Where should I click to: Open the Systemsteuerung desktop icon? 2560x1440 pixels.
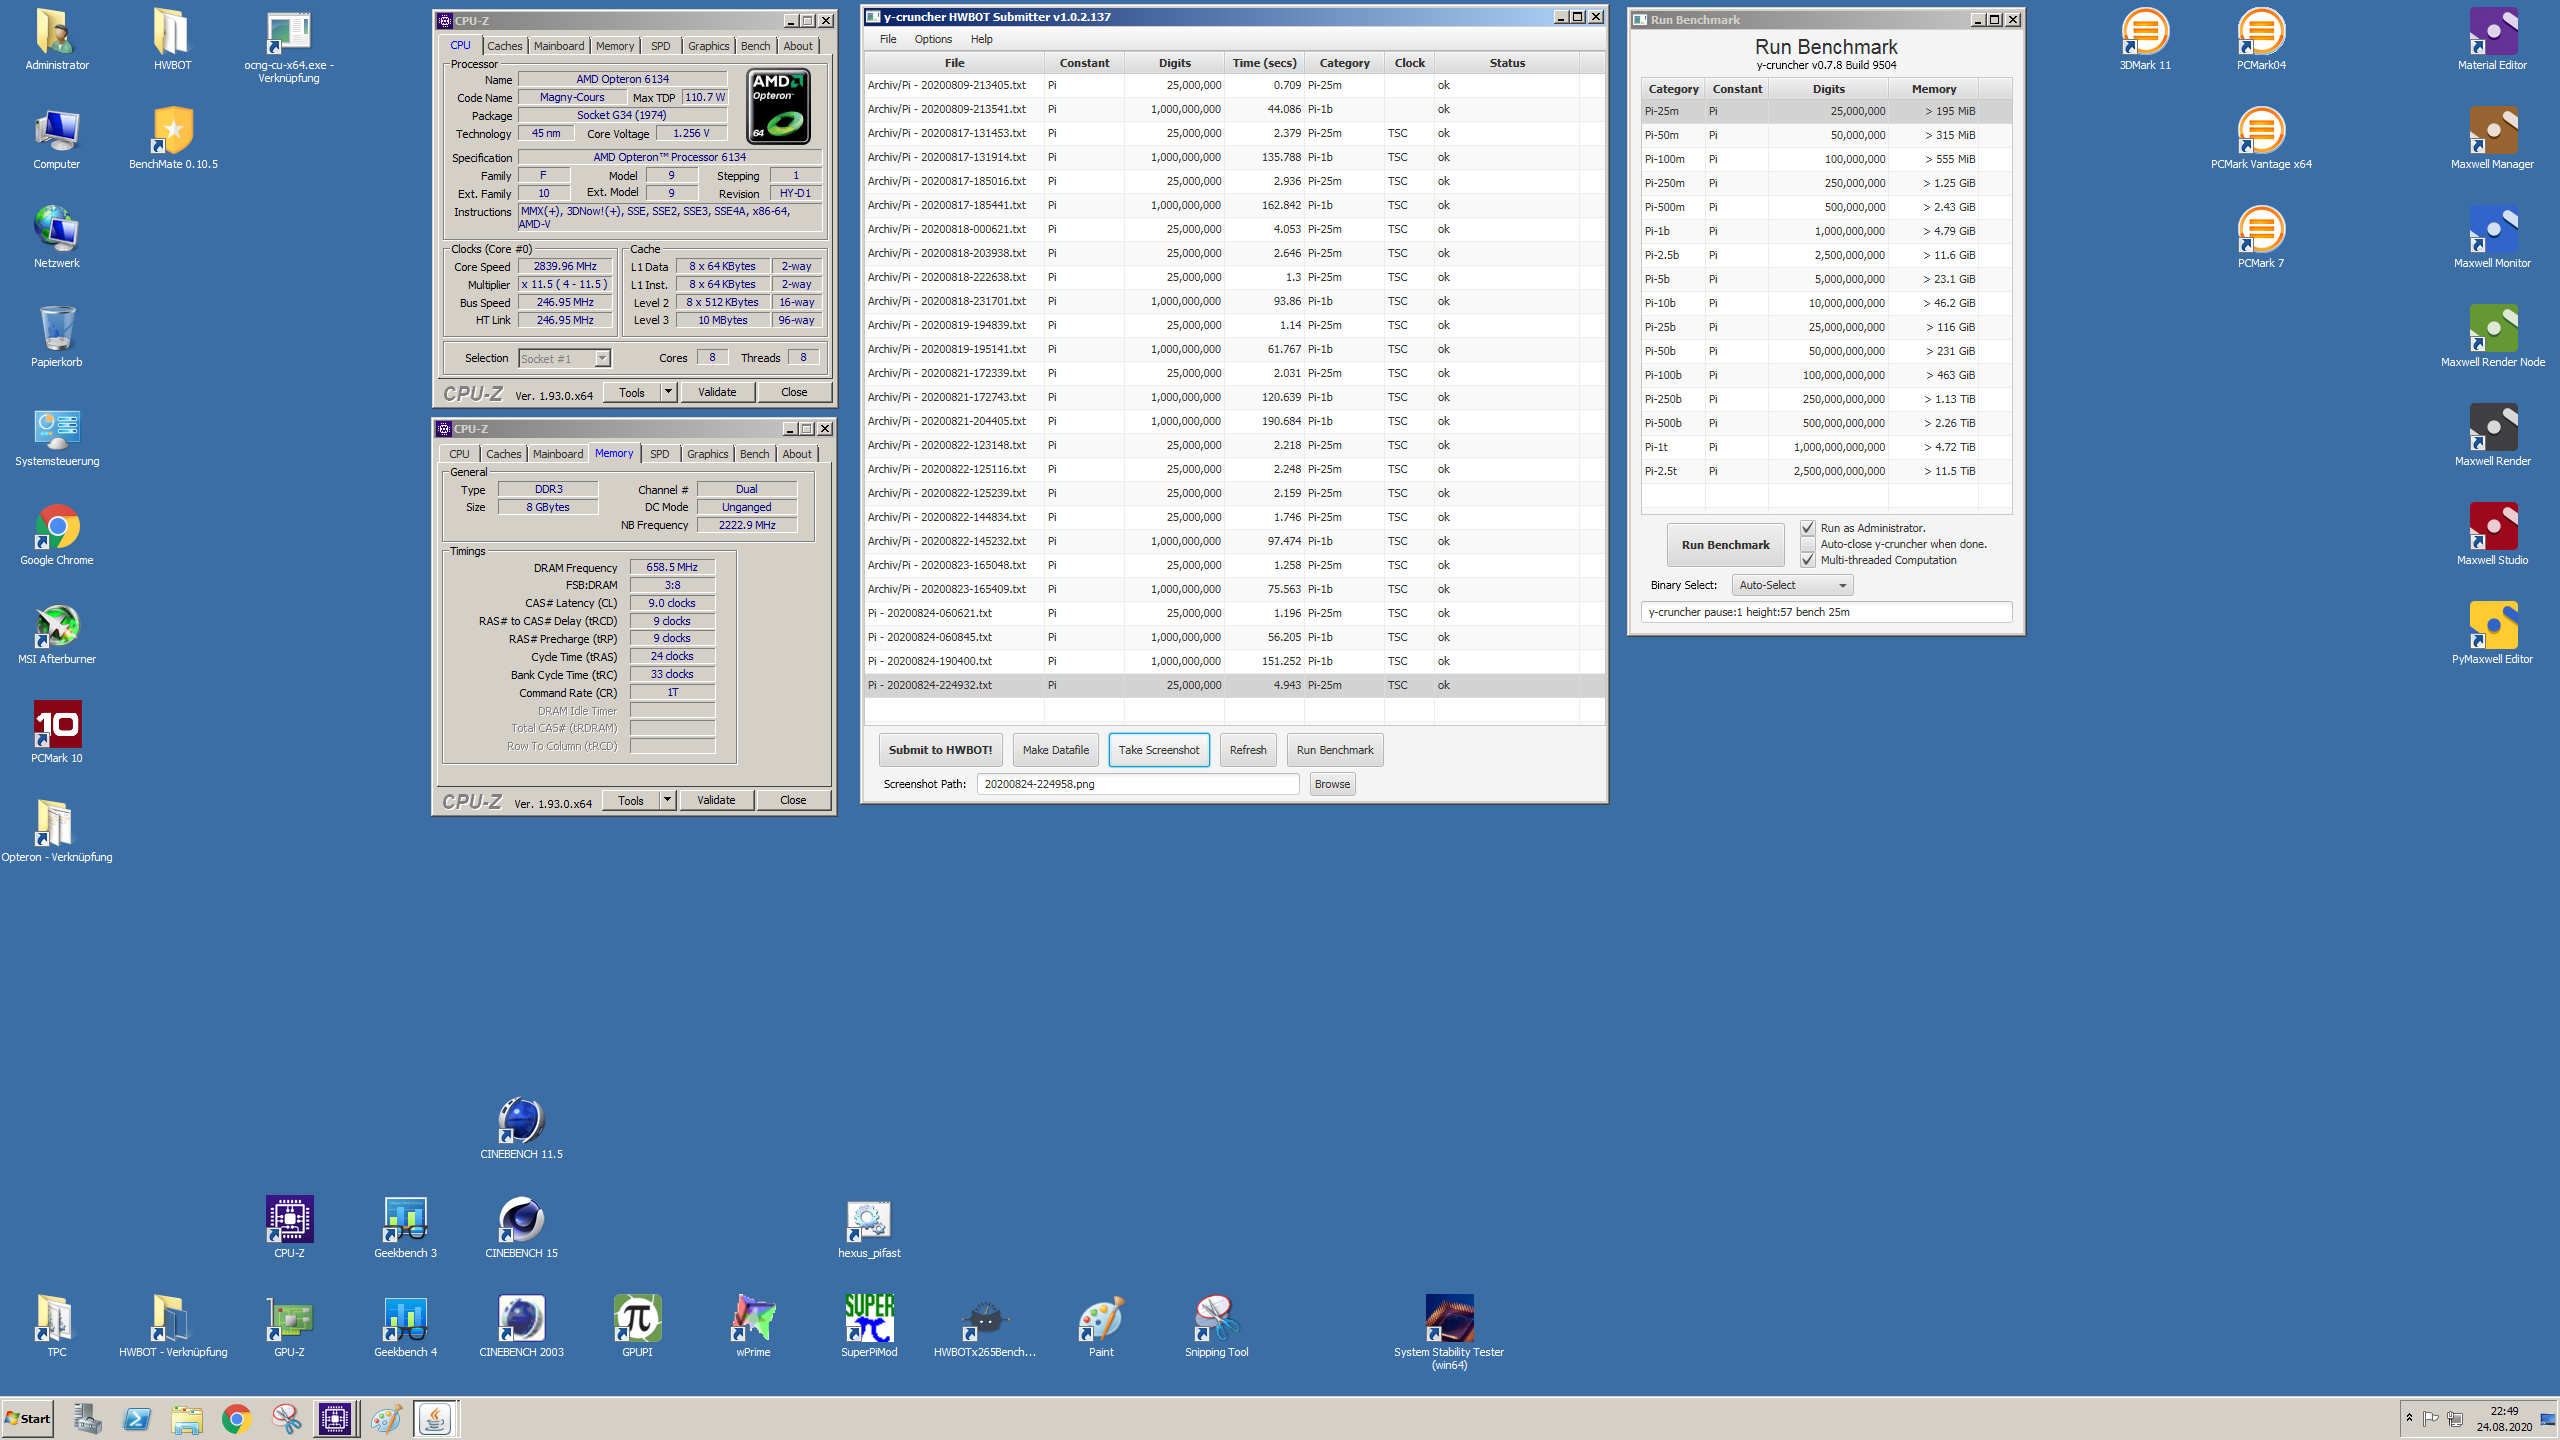57,436
